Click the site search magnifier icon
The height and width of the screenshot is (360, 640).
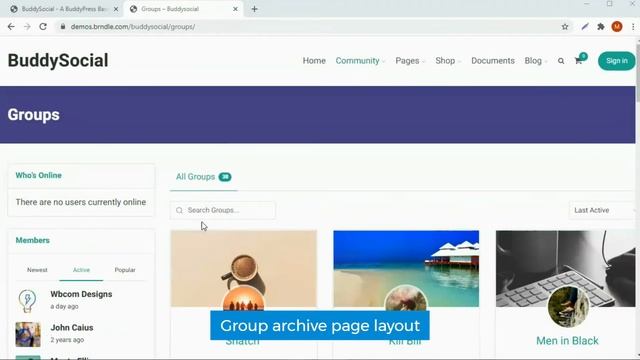pos(561,61)
